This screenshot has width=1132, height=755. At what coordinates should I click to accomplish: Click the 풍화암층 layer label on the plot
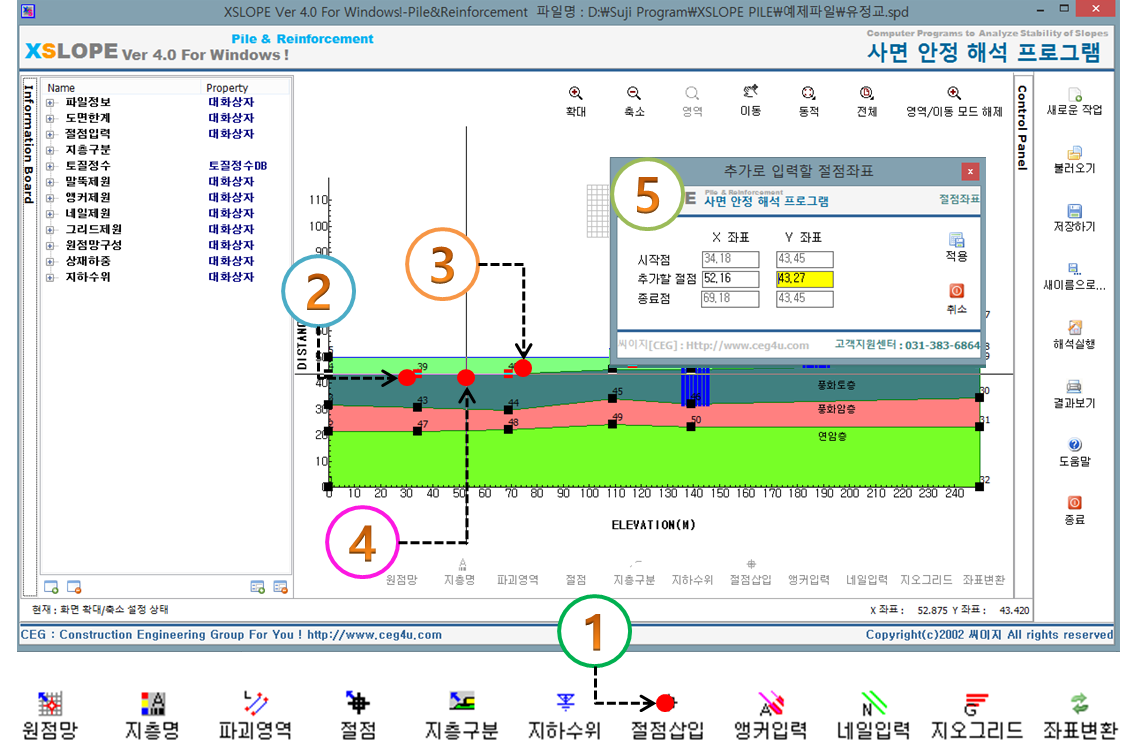[836, 409]
